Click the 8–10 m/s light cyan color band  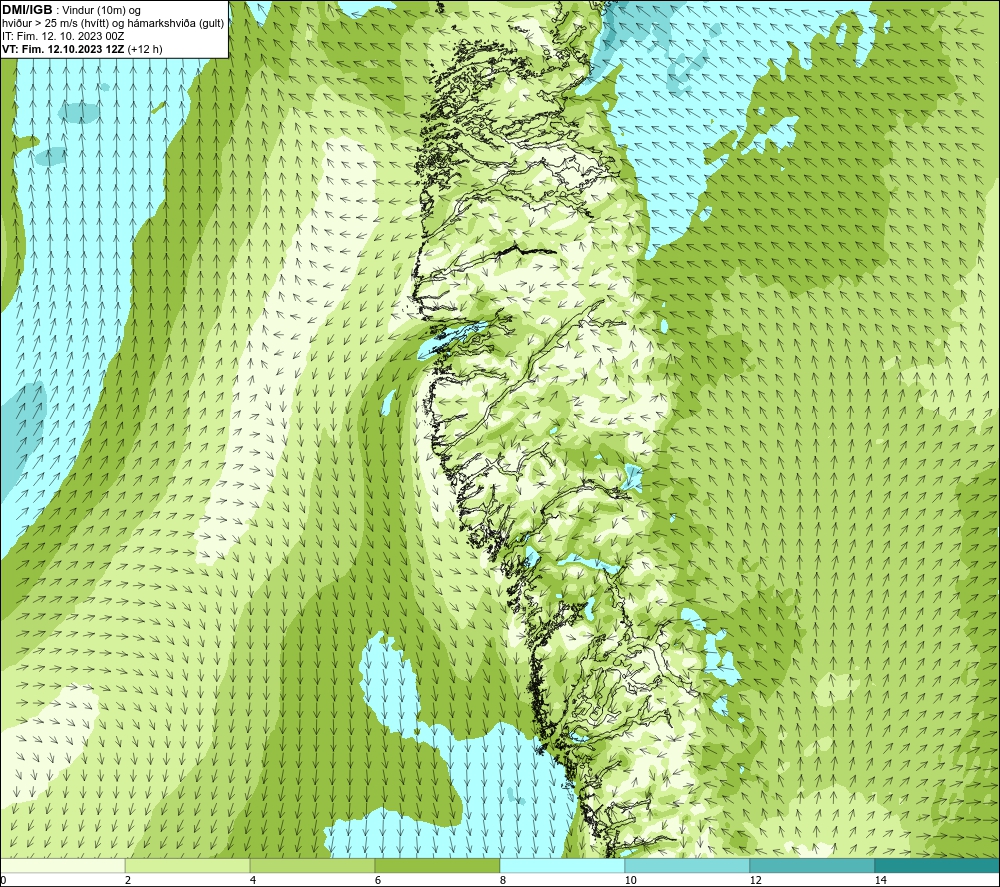click(562, 865)
